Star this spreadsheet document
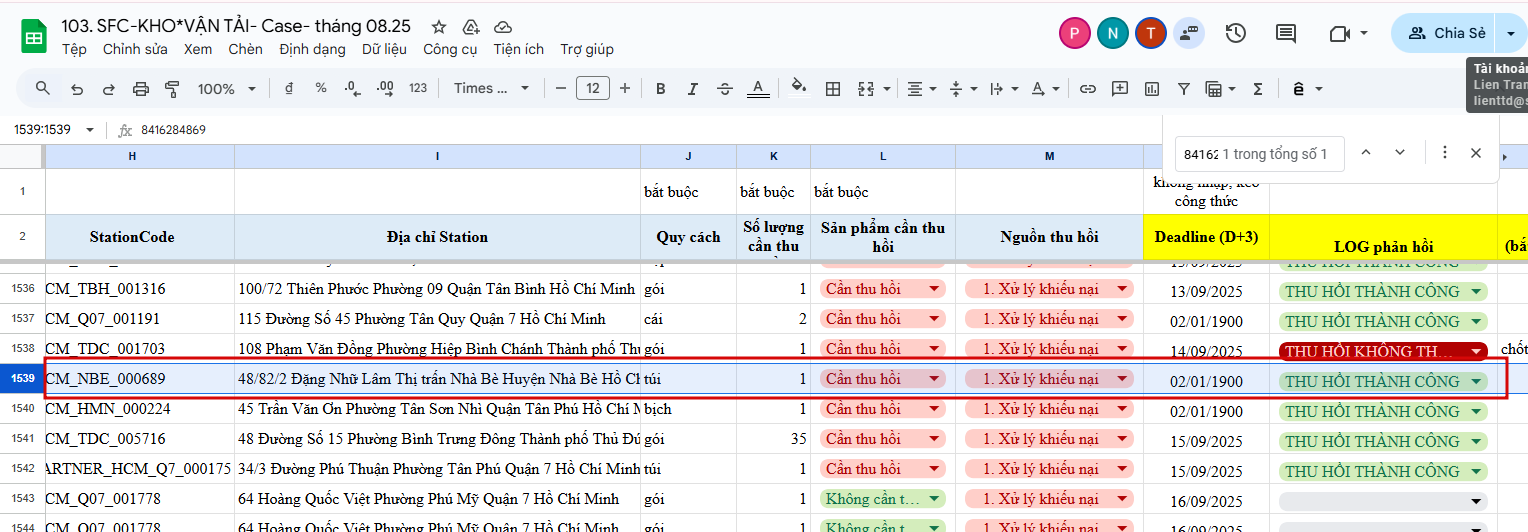This screenshot has width=1528, height=532. [x=439, y=27]
